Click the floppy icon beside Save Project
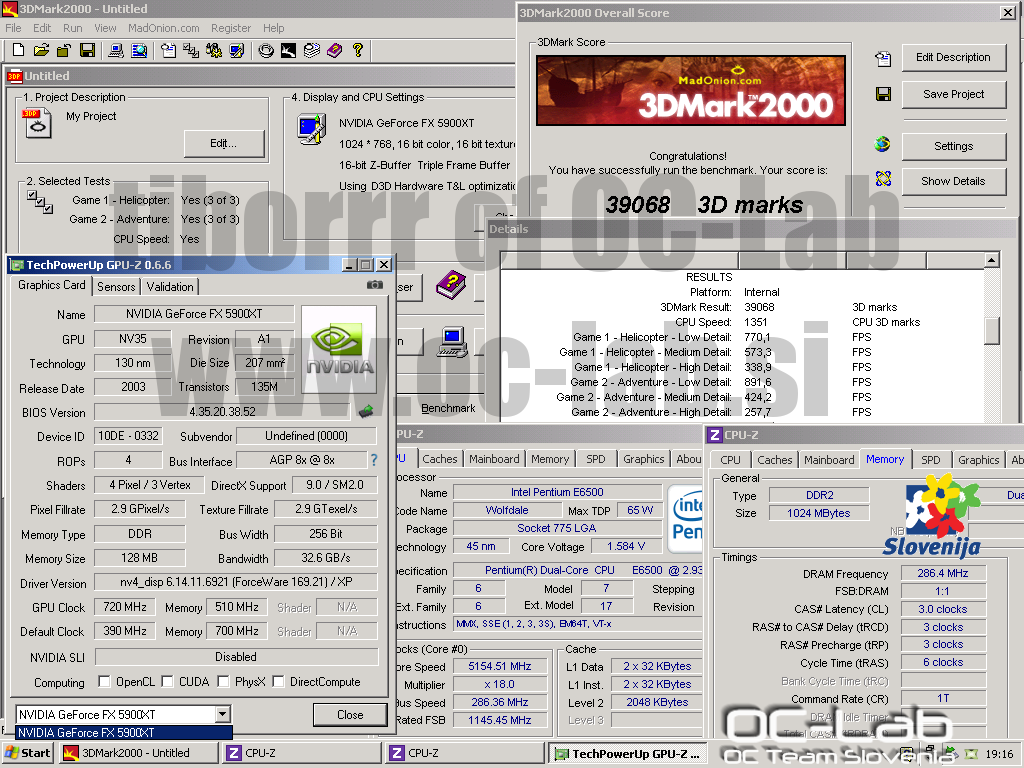This screenshot has width=1024, height=768. click(x=883, y=94)
